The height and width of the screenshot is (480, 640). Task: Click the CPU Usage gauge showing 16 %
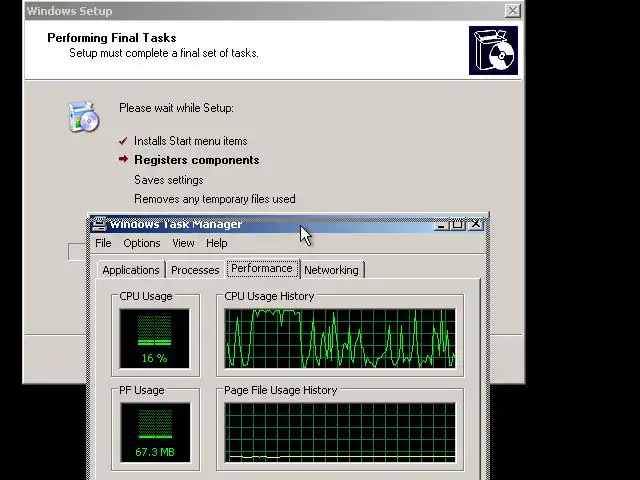[x=155, y=339]
